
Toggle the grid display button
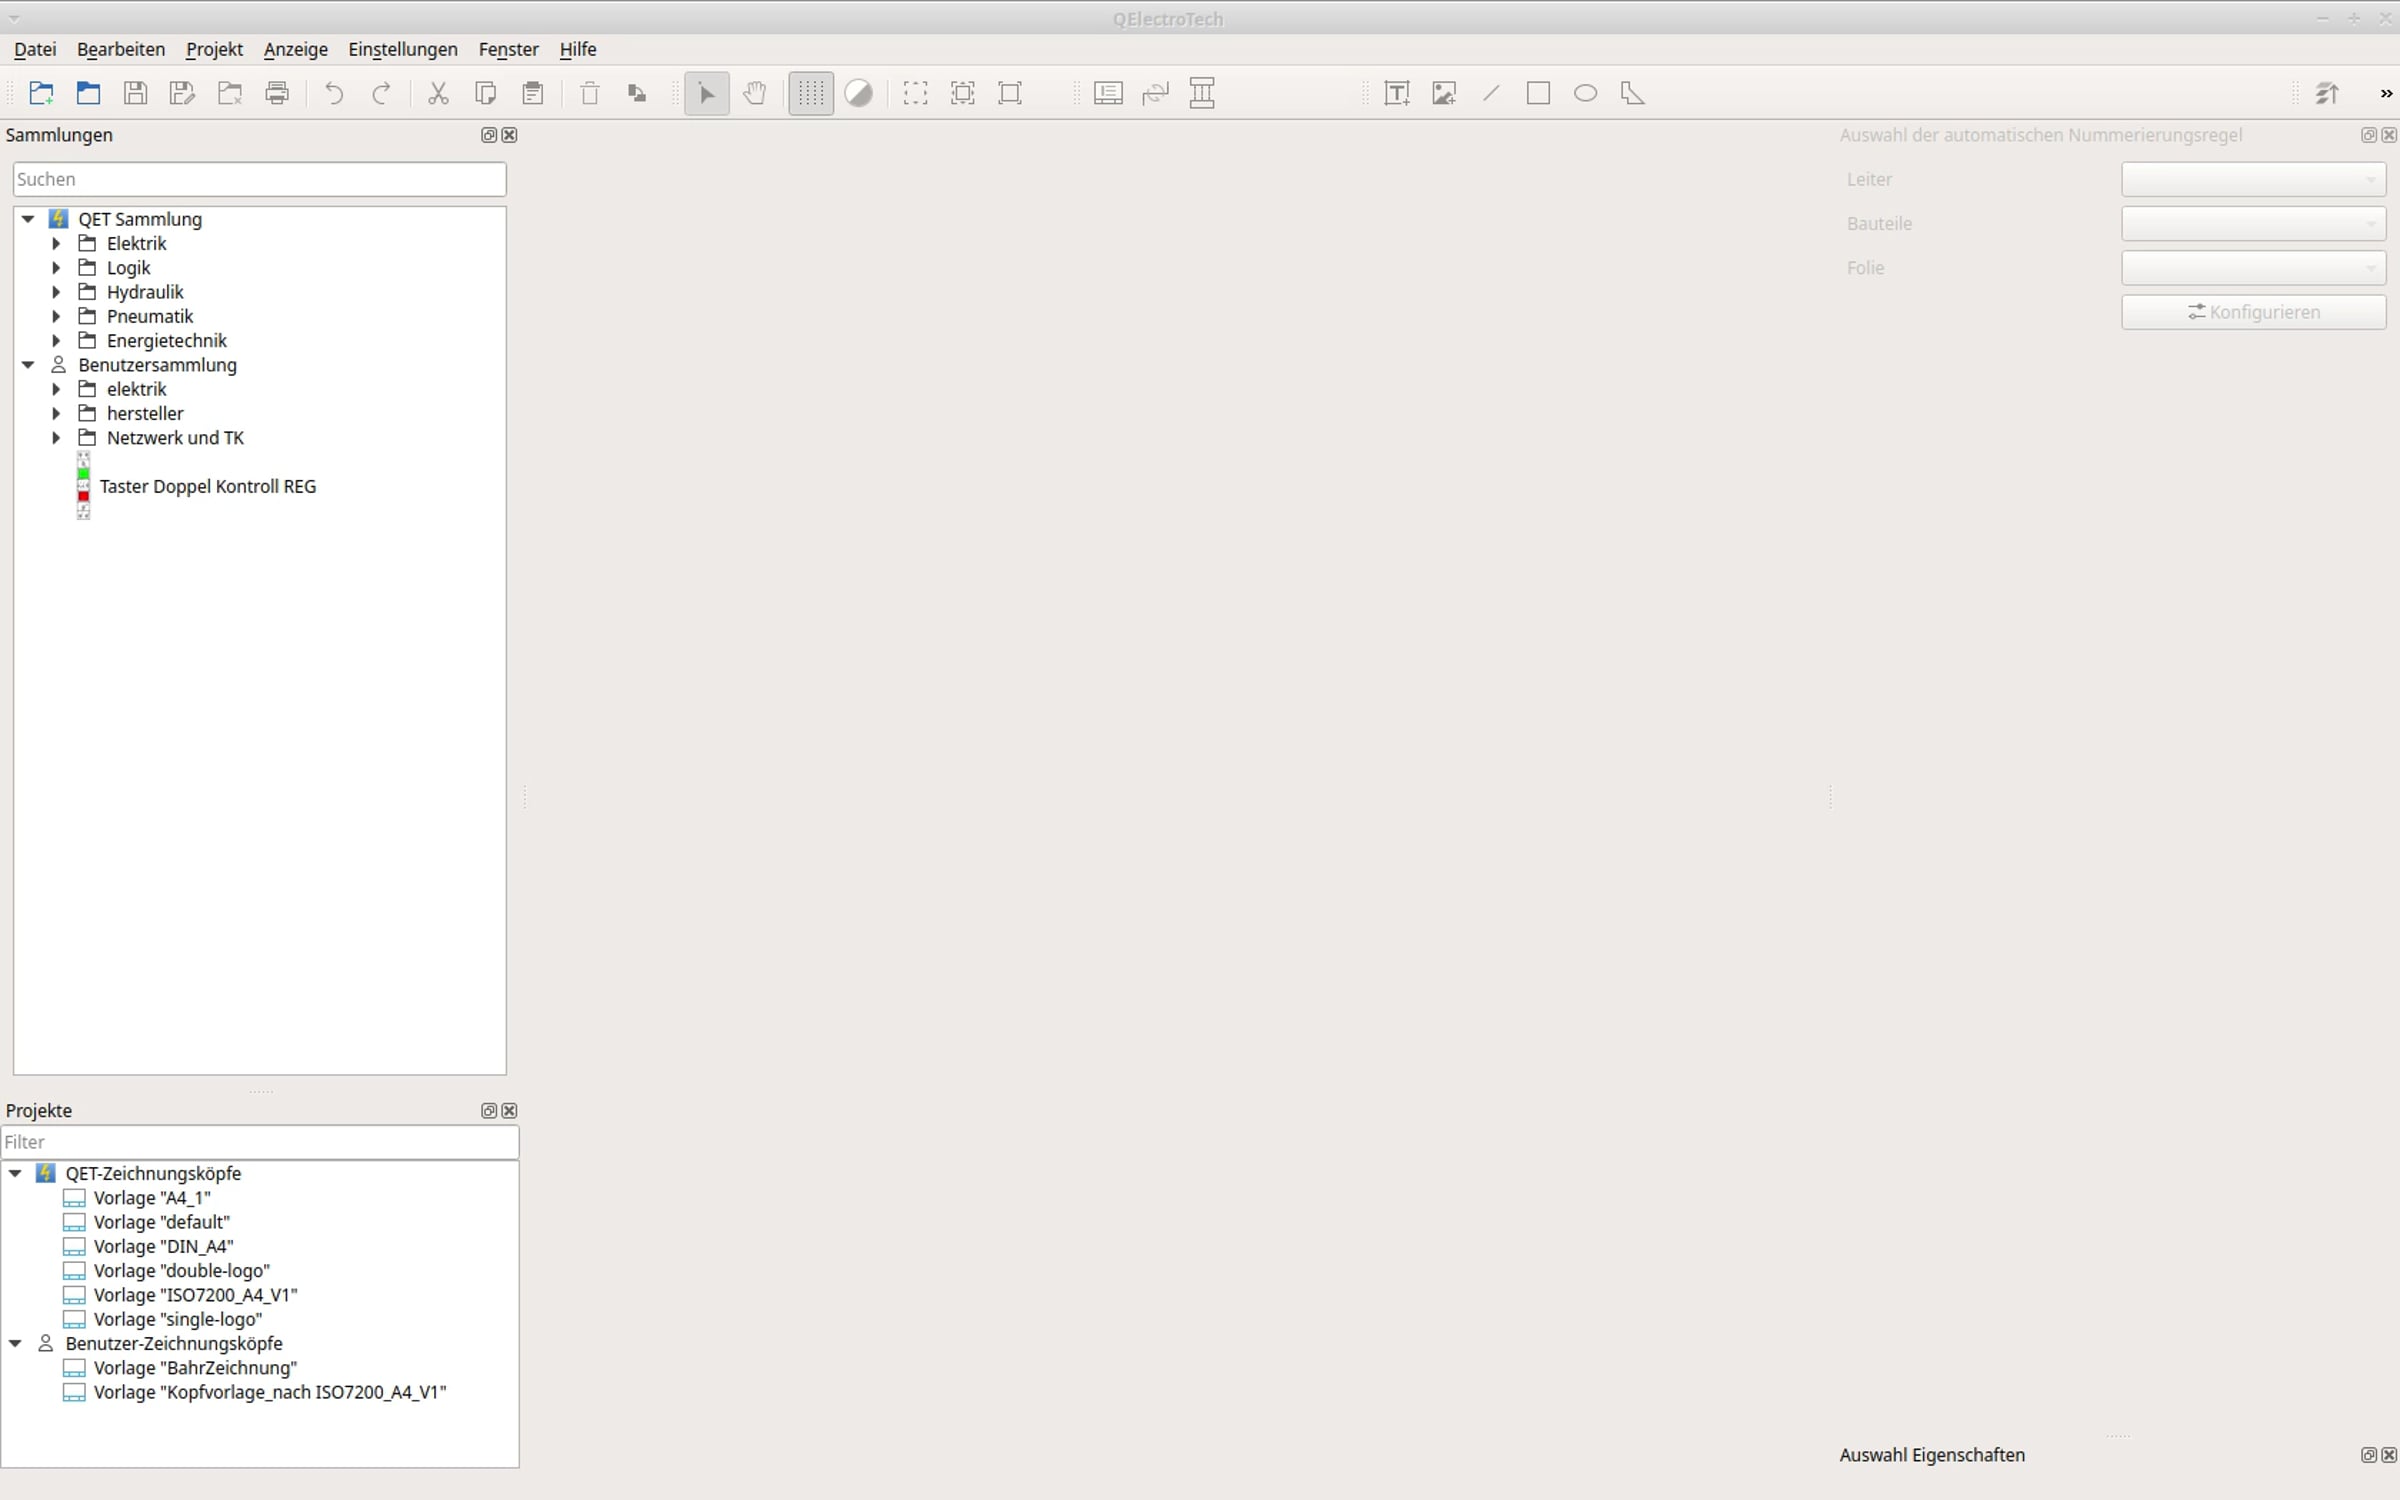pyautogui.click(x=811, y=93)
